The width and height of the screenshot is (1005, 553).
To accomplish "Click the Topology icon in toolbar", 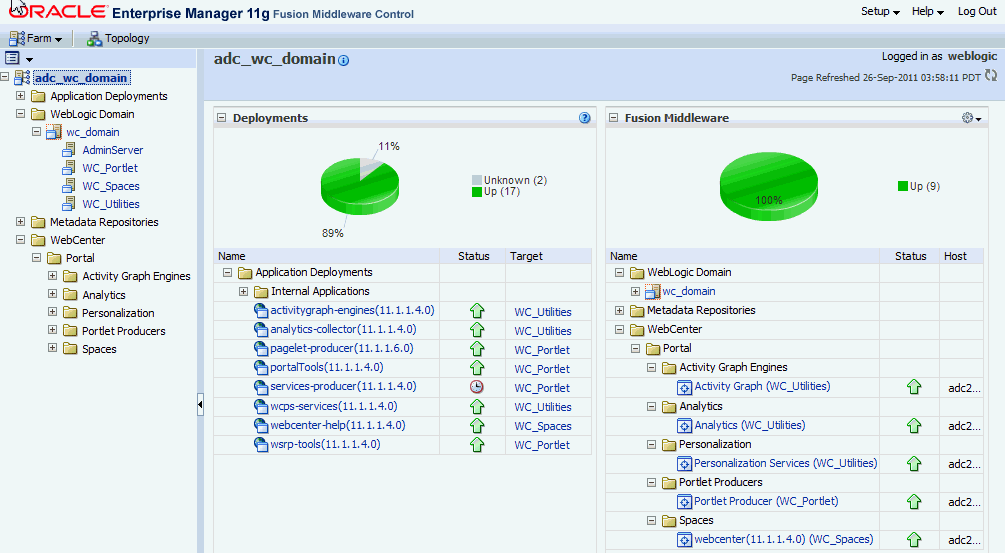I will click(94, 38).
